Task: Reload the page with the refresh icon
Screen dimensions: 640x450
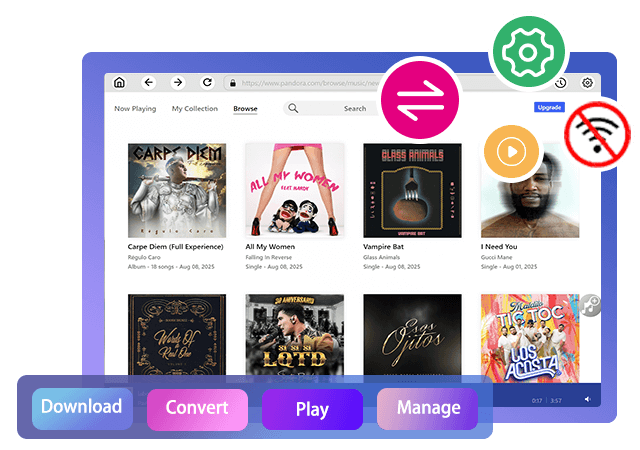Action: 207,82
